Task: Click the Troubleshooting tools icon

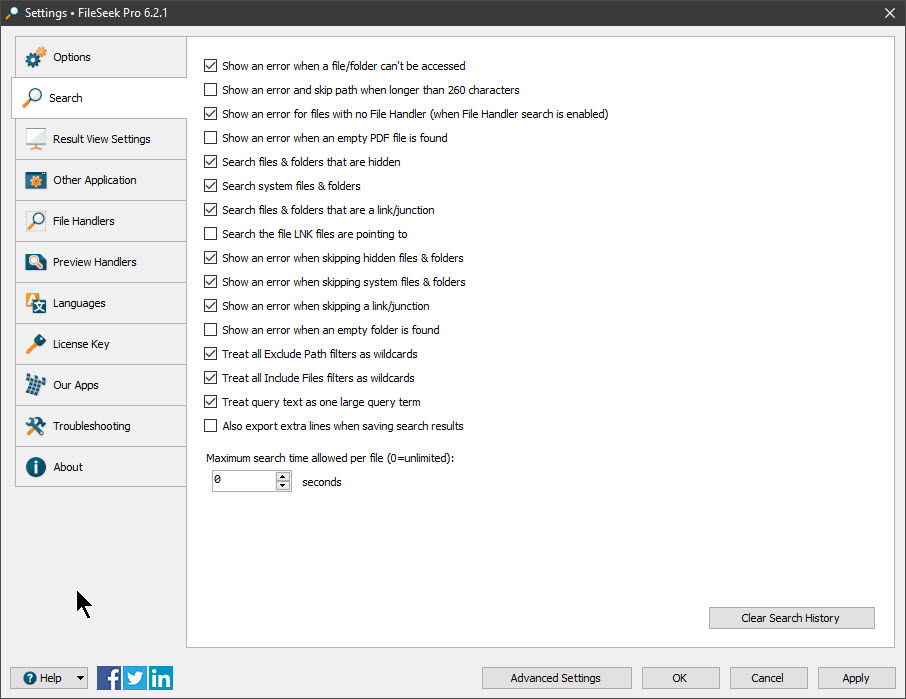Action: pos(35,426)
